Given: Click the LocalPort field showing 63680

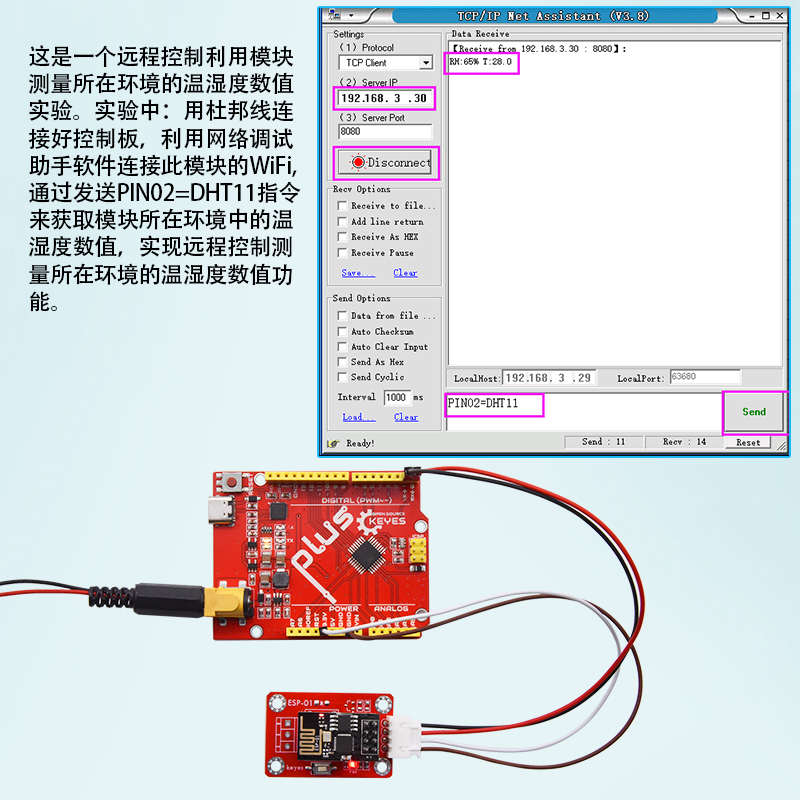Looking at the screenshot, I should coord(705,377).
